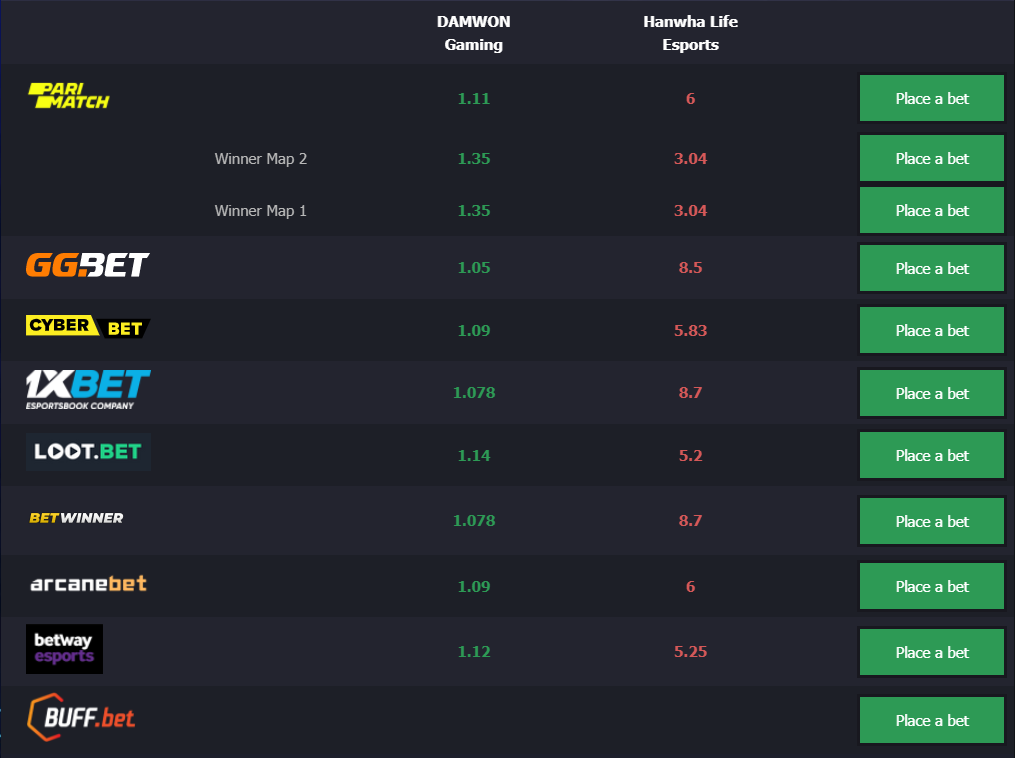Choose DAMWON odds 1.14 at Loot.bet
This screenshot has height=758, width=1015.
[474, 455]
